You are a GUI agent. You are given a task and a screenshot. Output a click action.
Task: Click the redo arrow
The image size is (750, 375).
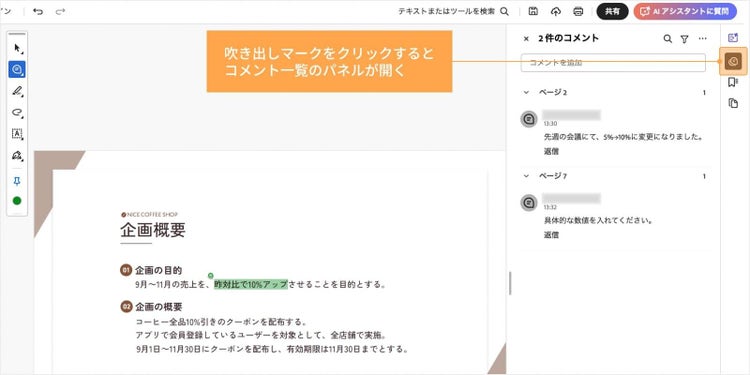point(60,11)
